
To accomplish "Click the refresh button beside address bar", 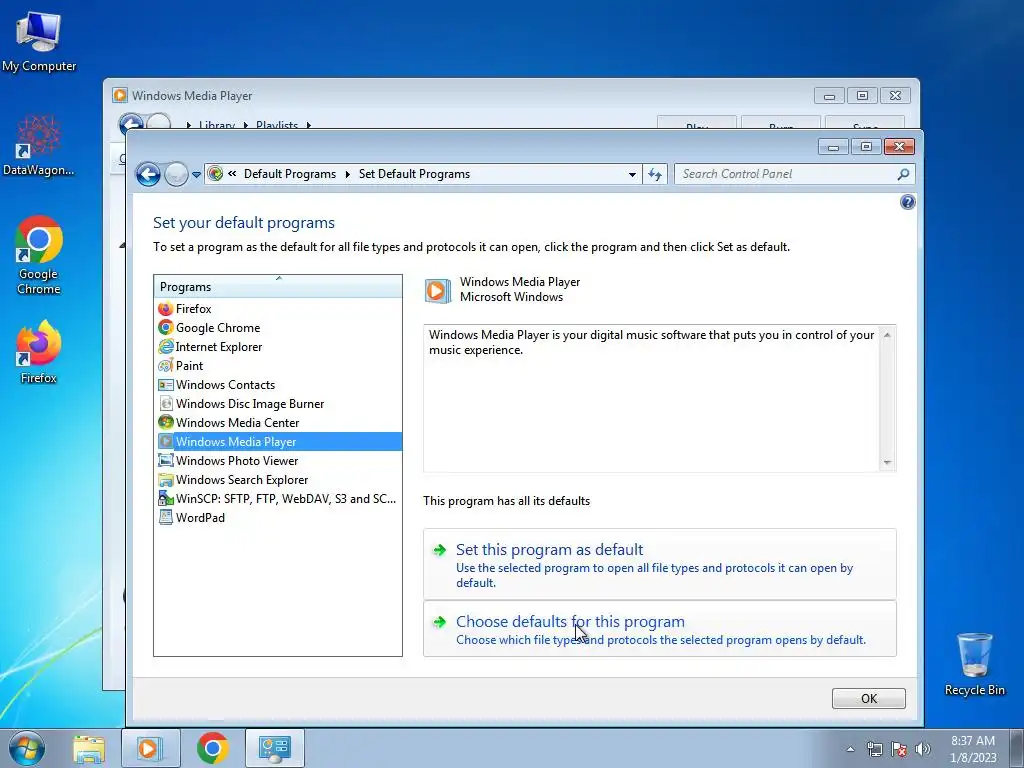I will [x=655, y=174].
